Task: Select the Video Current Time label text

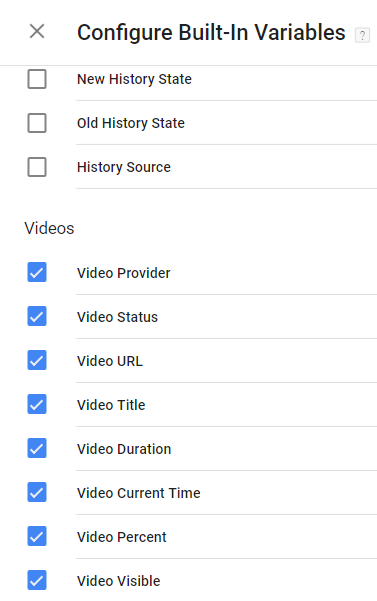Action: (138, 493)
